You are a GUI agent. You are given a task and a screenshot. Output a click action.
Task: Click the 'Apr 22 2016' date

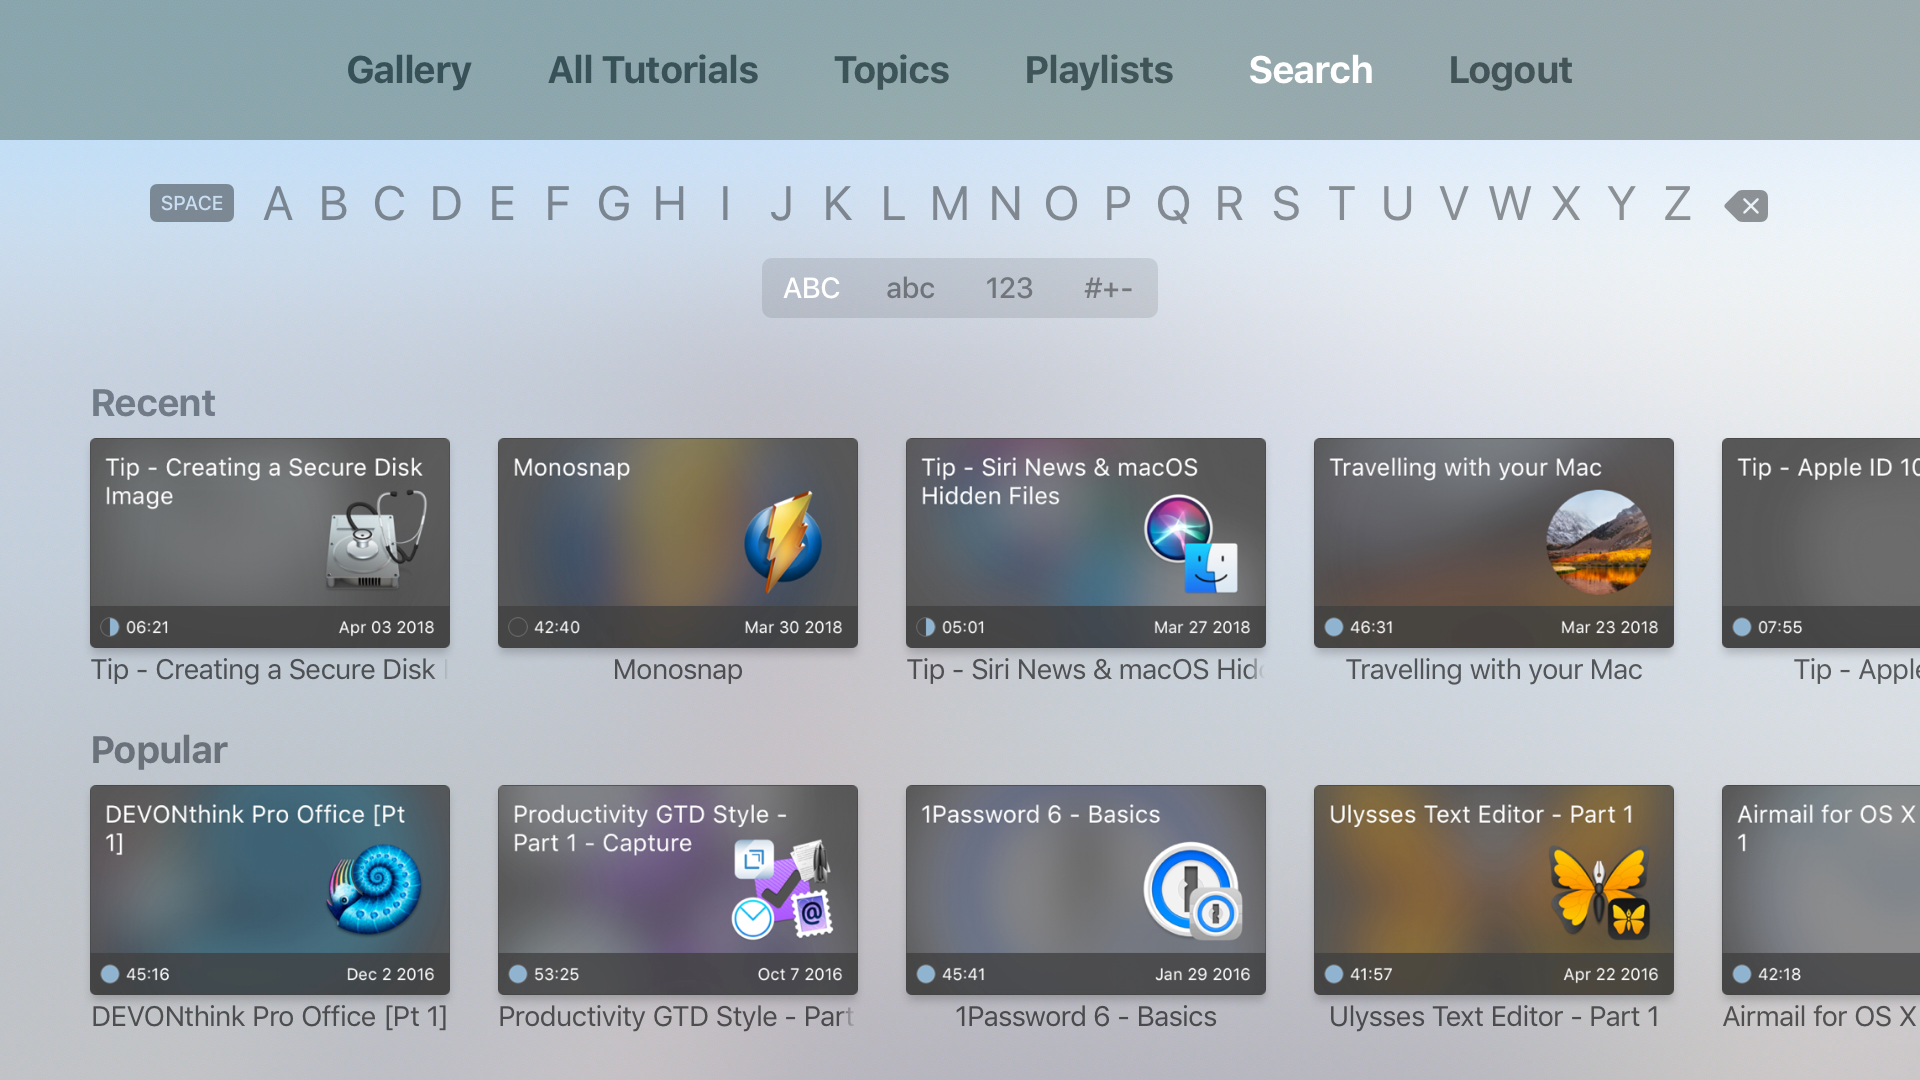1611,974
